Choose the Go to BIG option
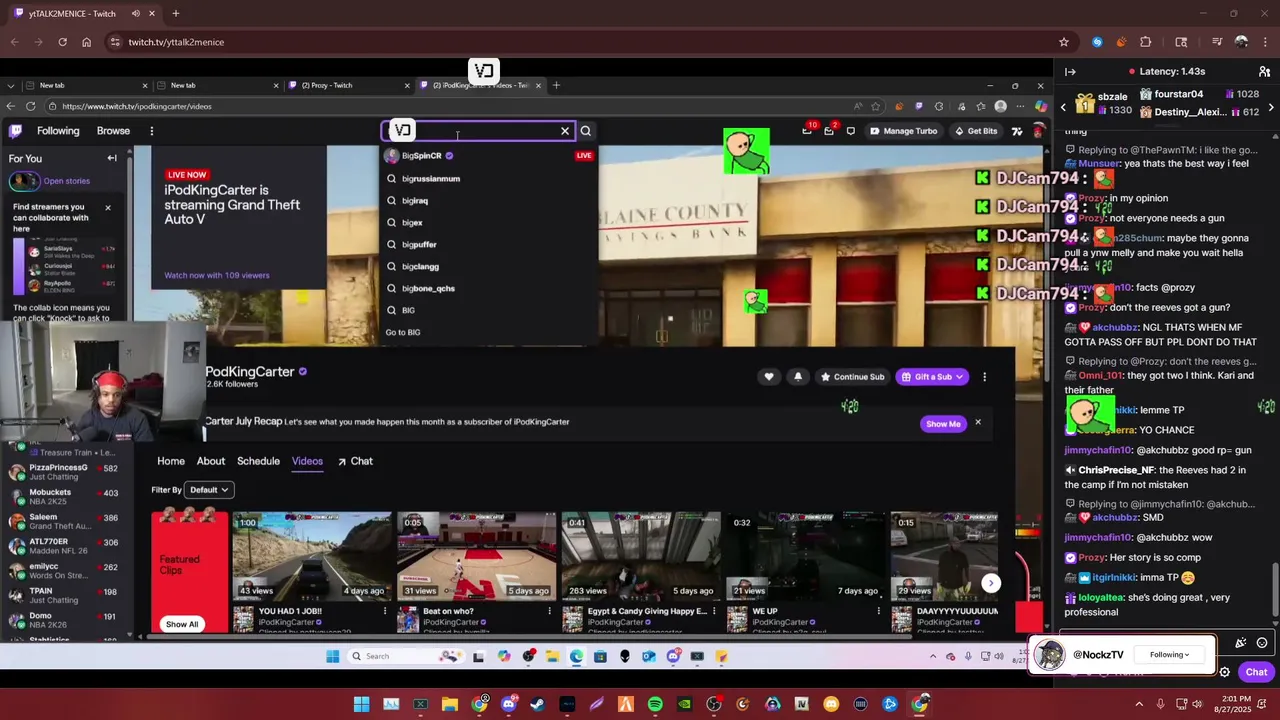This screenshot has width=1280, height=720. tap(403, 332)
